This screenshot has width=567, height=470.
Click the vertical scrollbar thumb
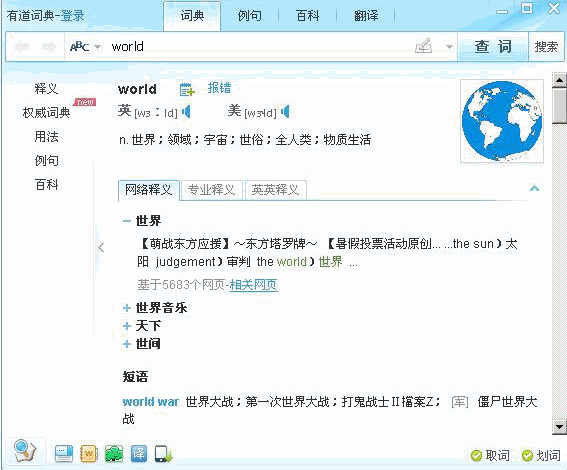pos(559,106)
